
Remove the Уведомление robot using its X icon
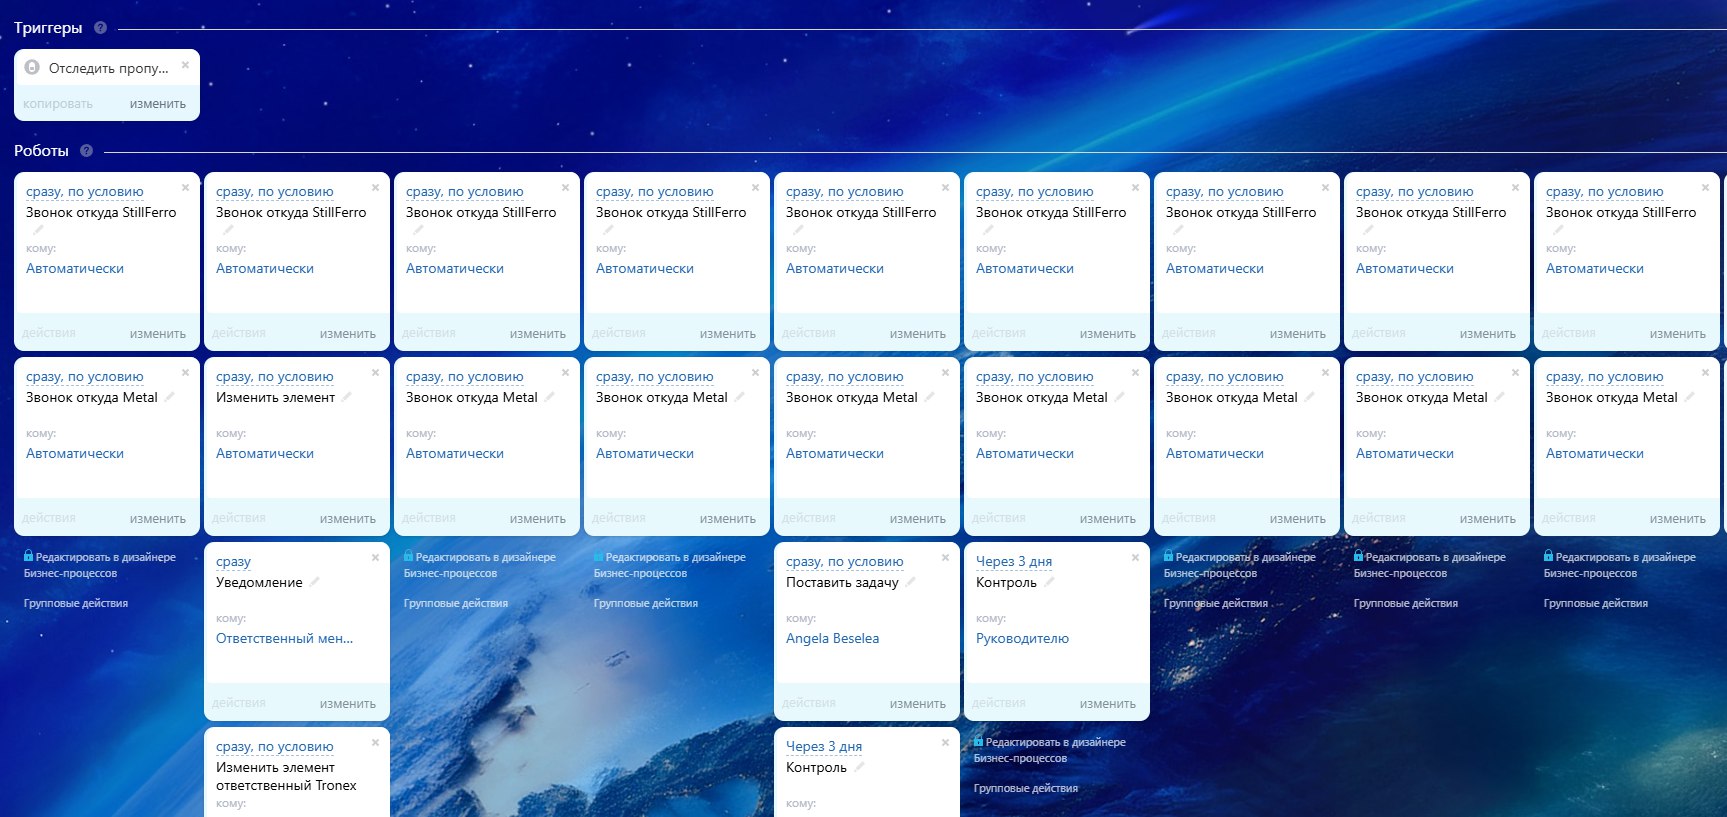coord(375,558)
